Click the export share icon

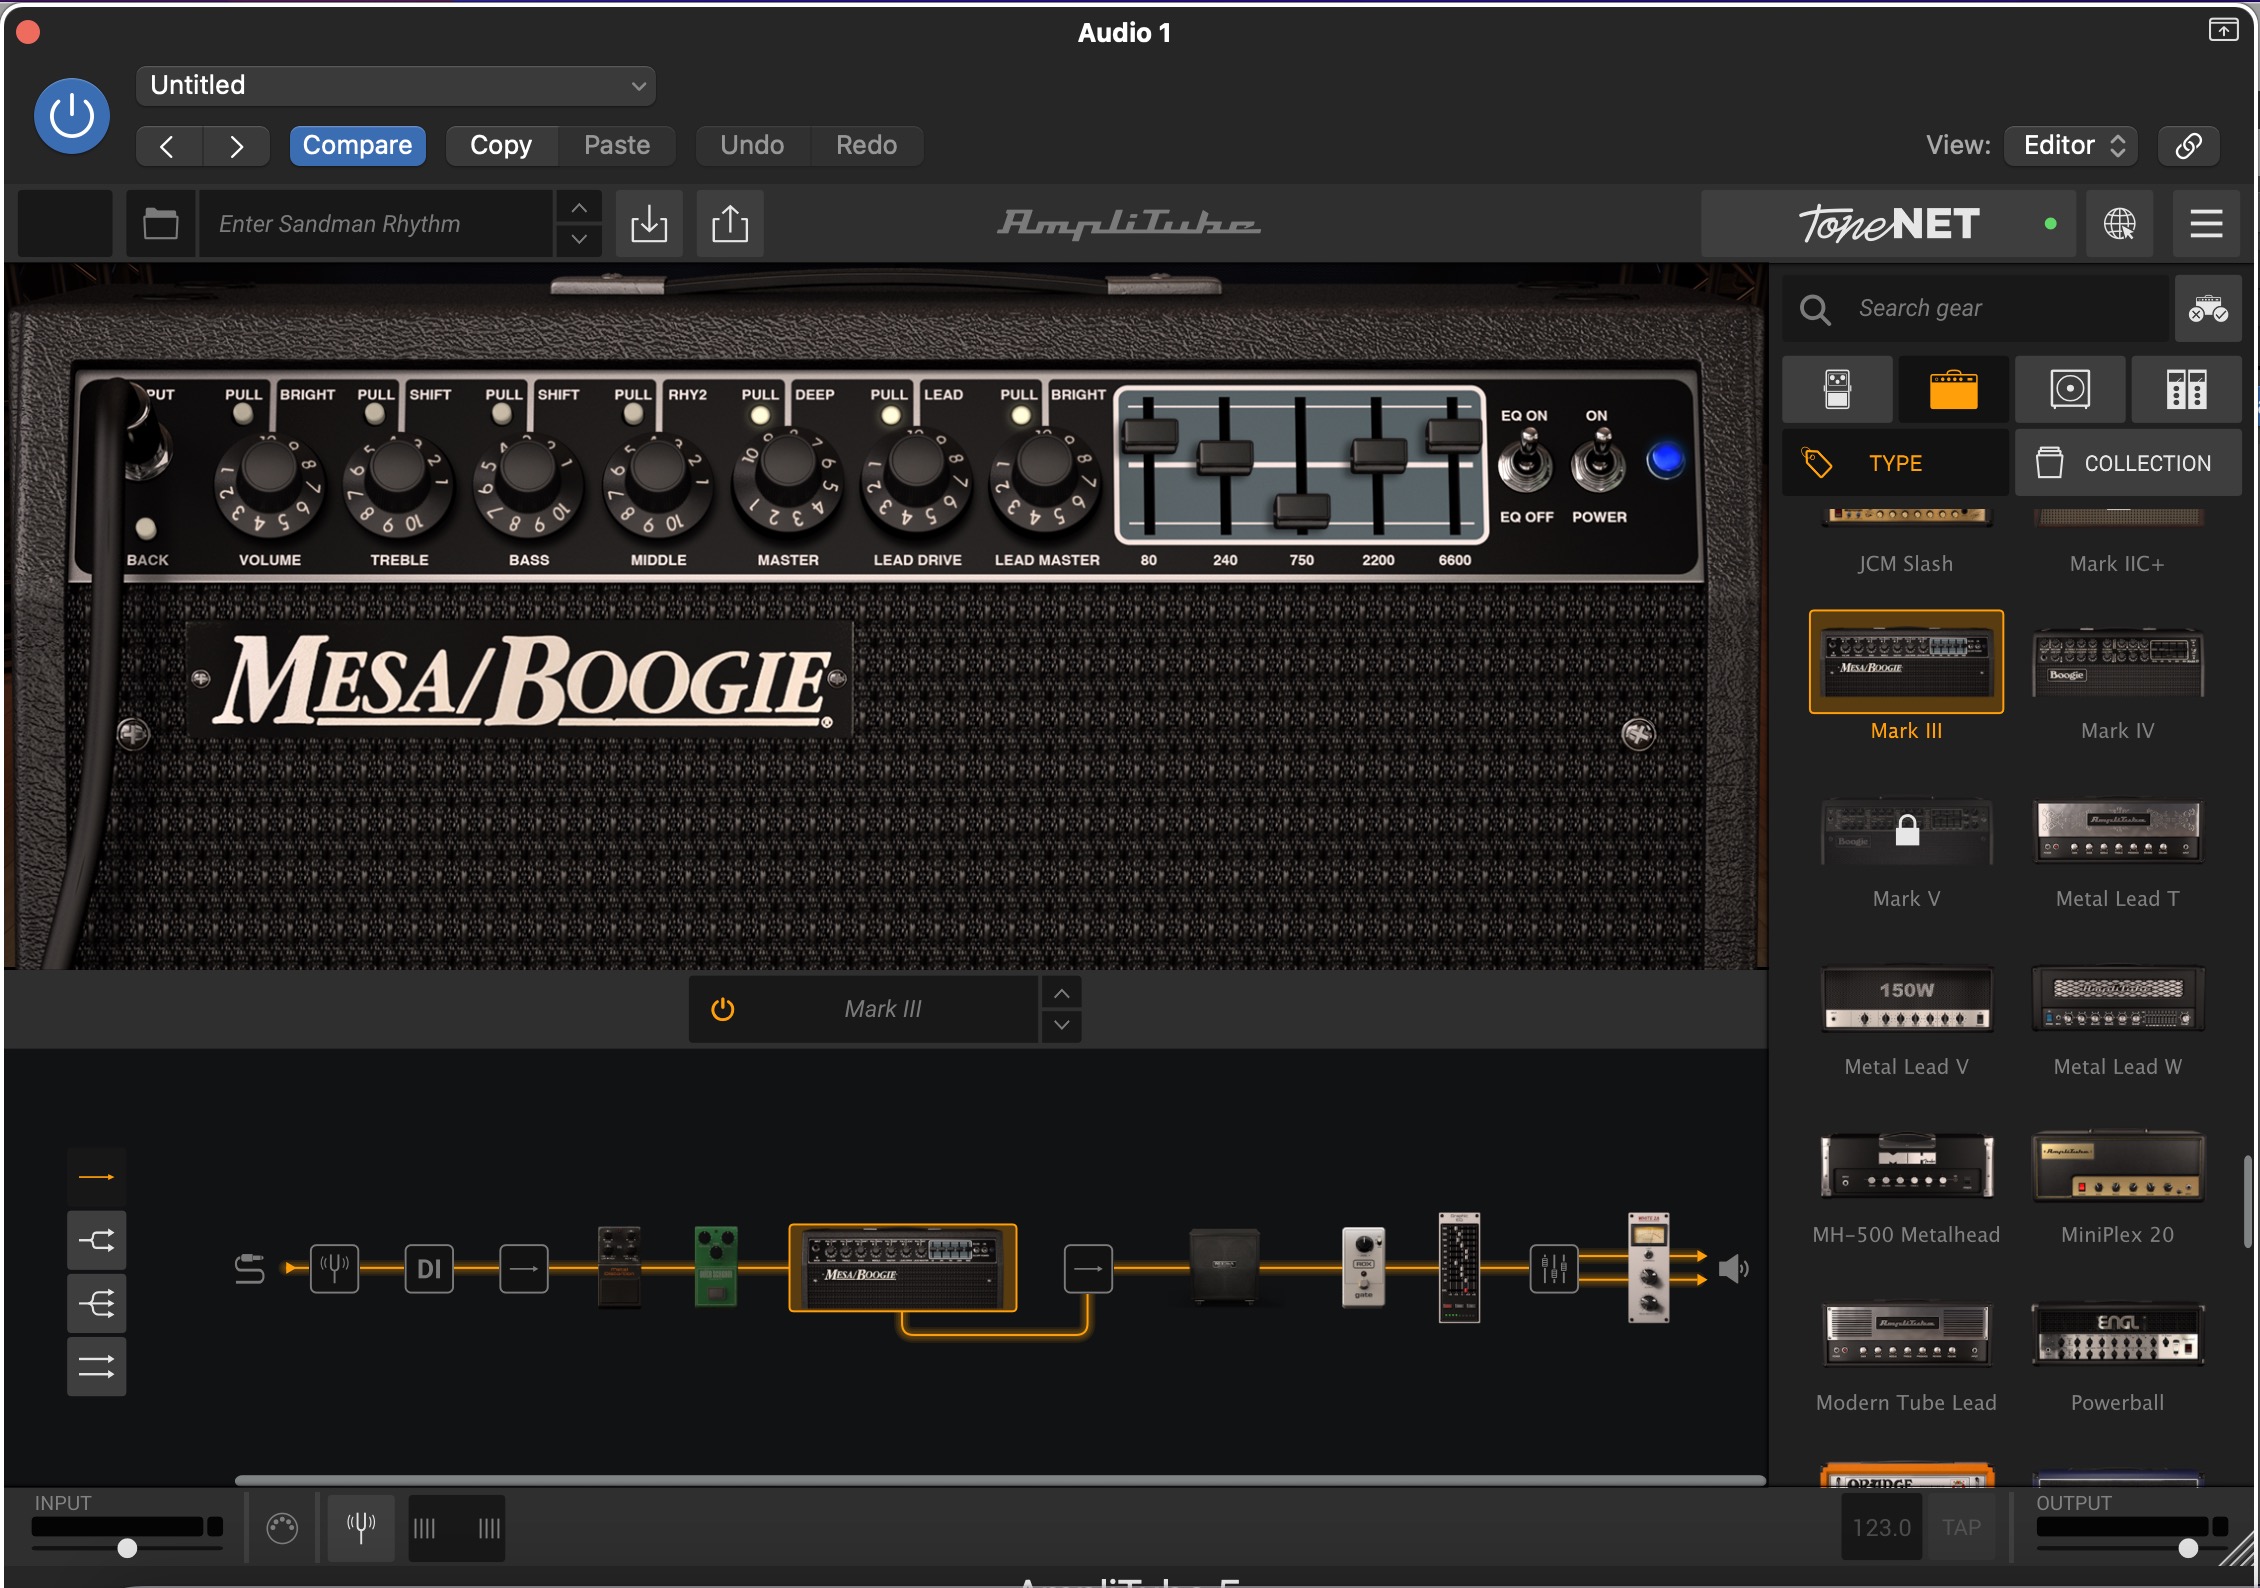pyautogui.click(x=730, y=223)
